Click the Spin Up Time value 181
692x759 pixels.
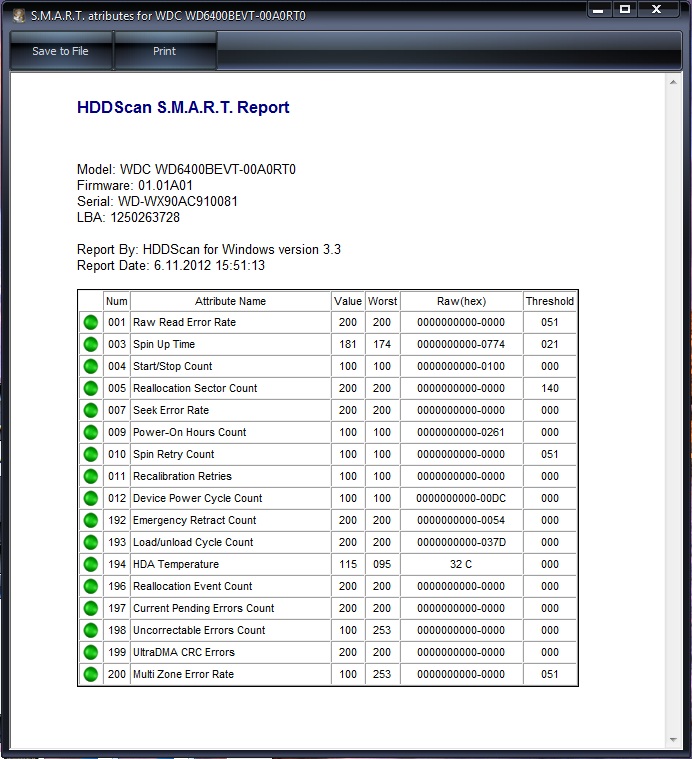[347, 344]
